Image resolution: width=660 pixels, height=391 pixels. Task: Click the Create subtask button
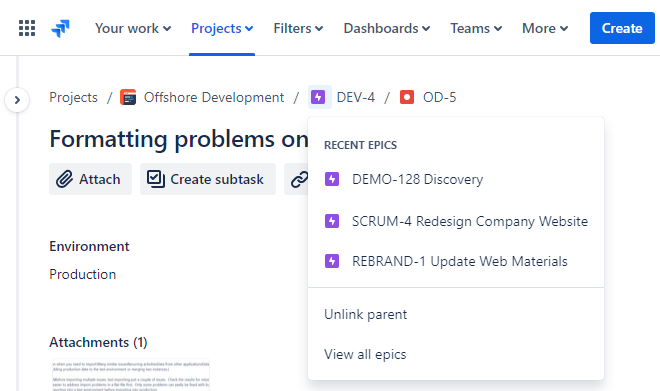click(x=208, y=179)
